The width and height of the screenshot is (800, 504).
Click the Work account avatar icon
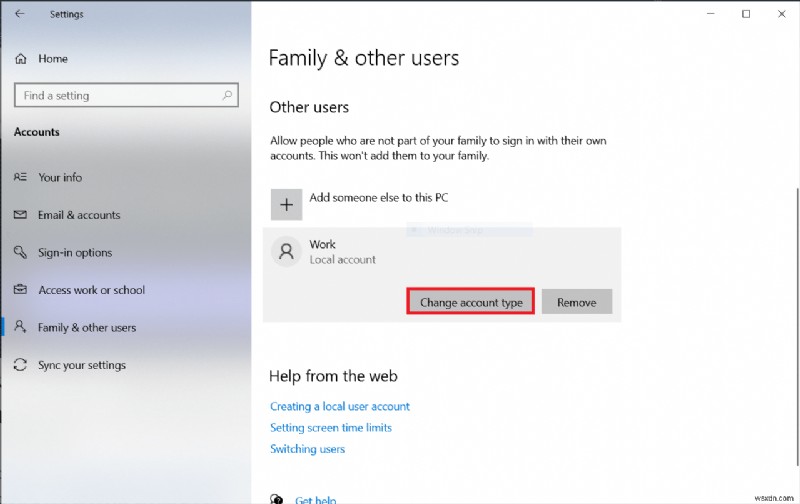click(286, 251)
